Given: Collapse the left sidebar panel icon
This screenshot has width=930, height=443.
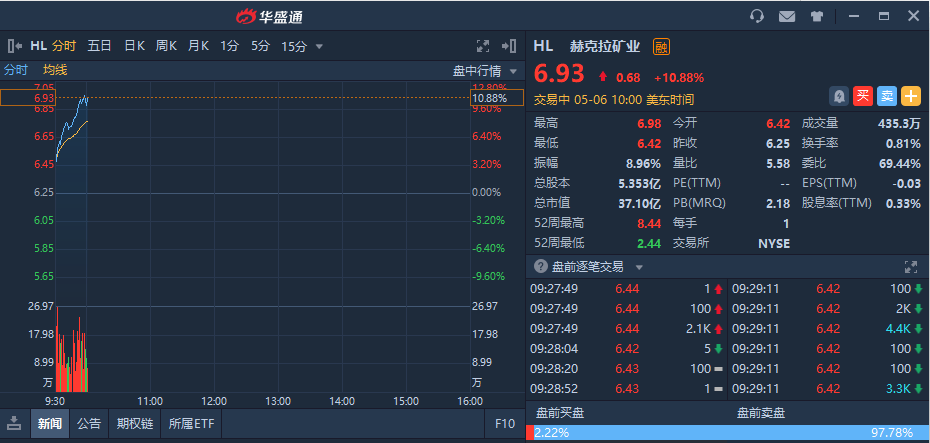Looking at the screenshot, I should click(x=15, y=46).
